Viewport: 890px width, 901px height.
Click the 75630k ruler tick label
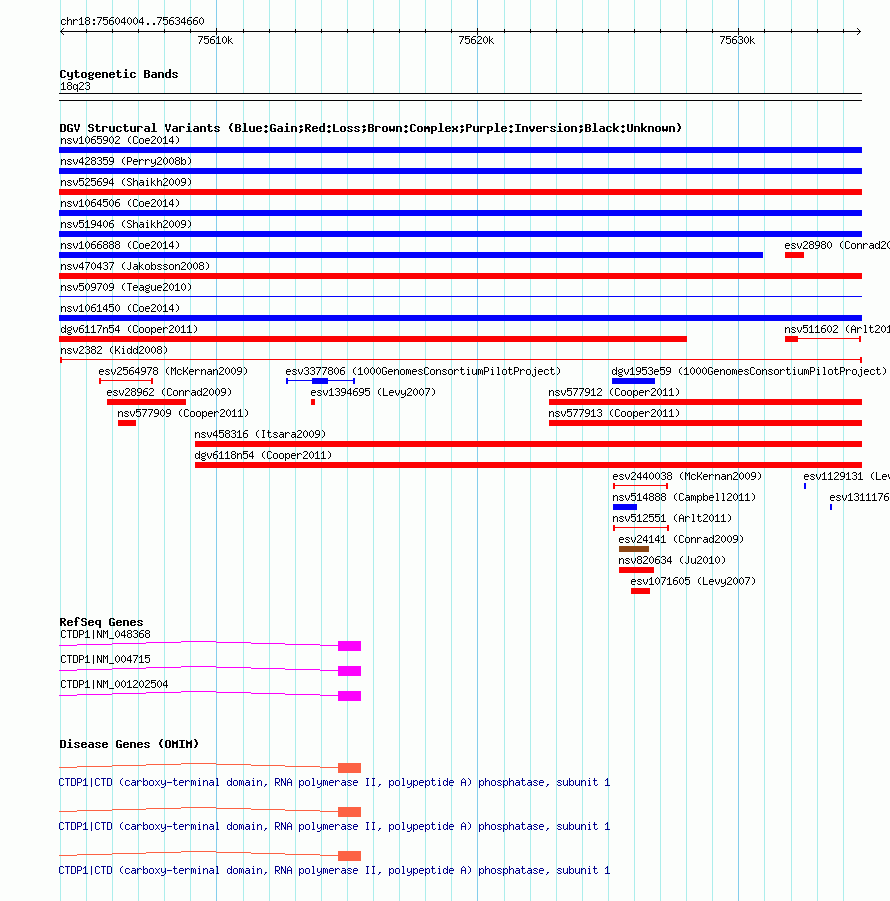click(737, 40)
